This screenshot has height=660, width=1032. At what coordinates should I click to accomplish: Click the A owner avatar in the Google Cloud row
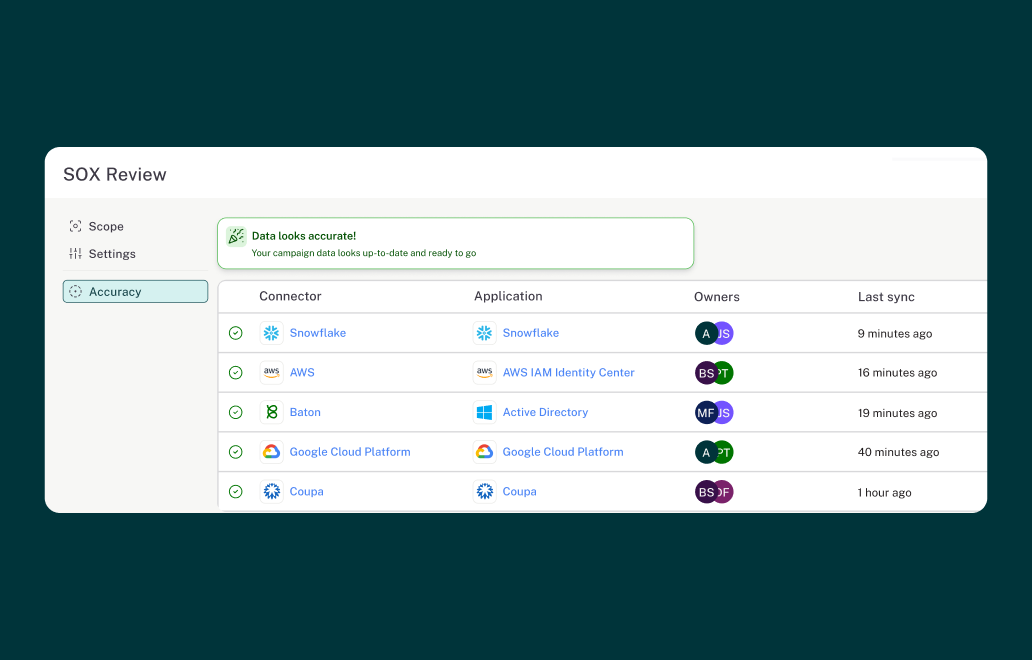click(x=706, y=452)
